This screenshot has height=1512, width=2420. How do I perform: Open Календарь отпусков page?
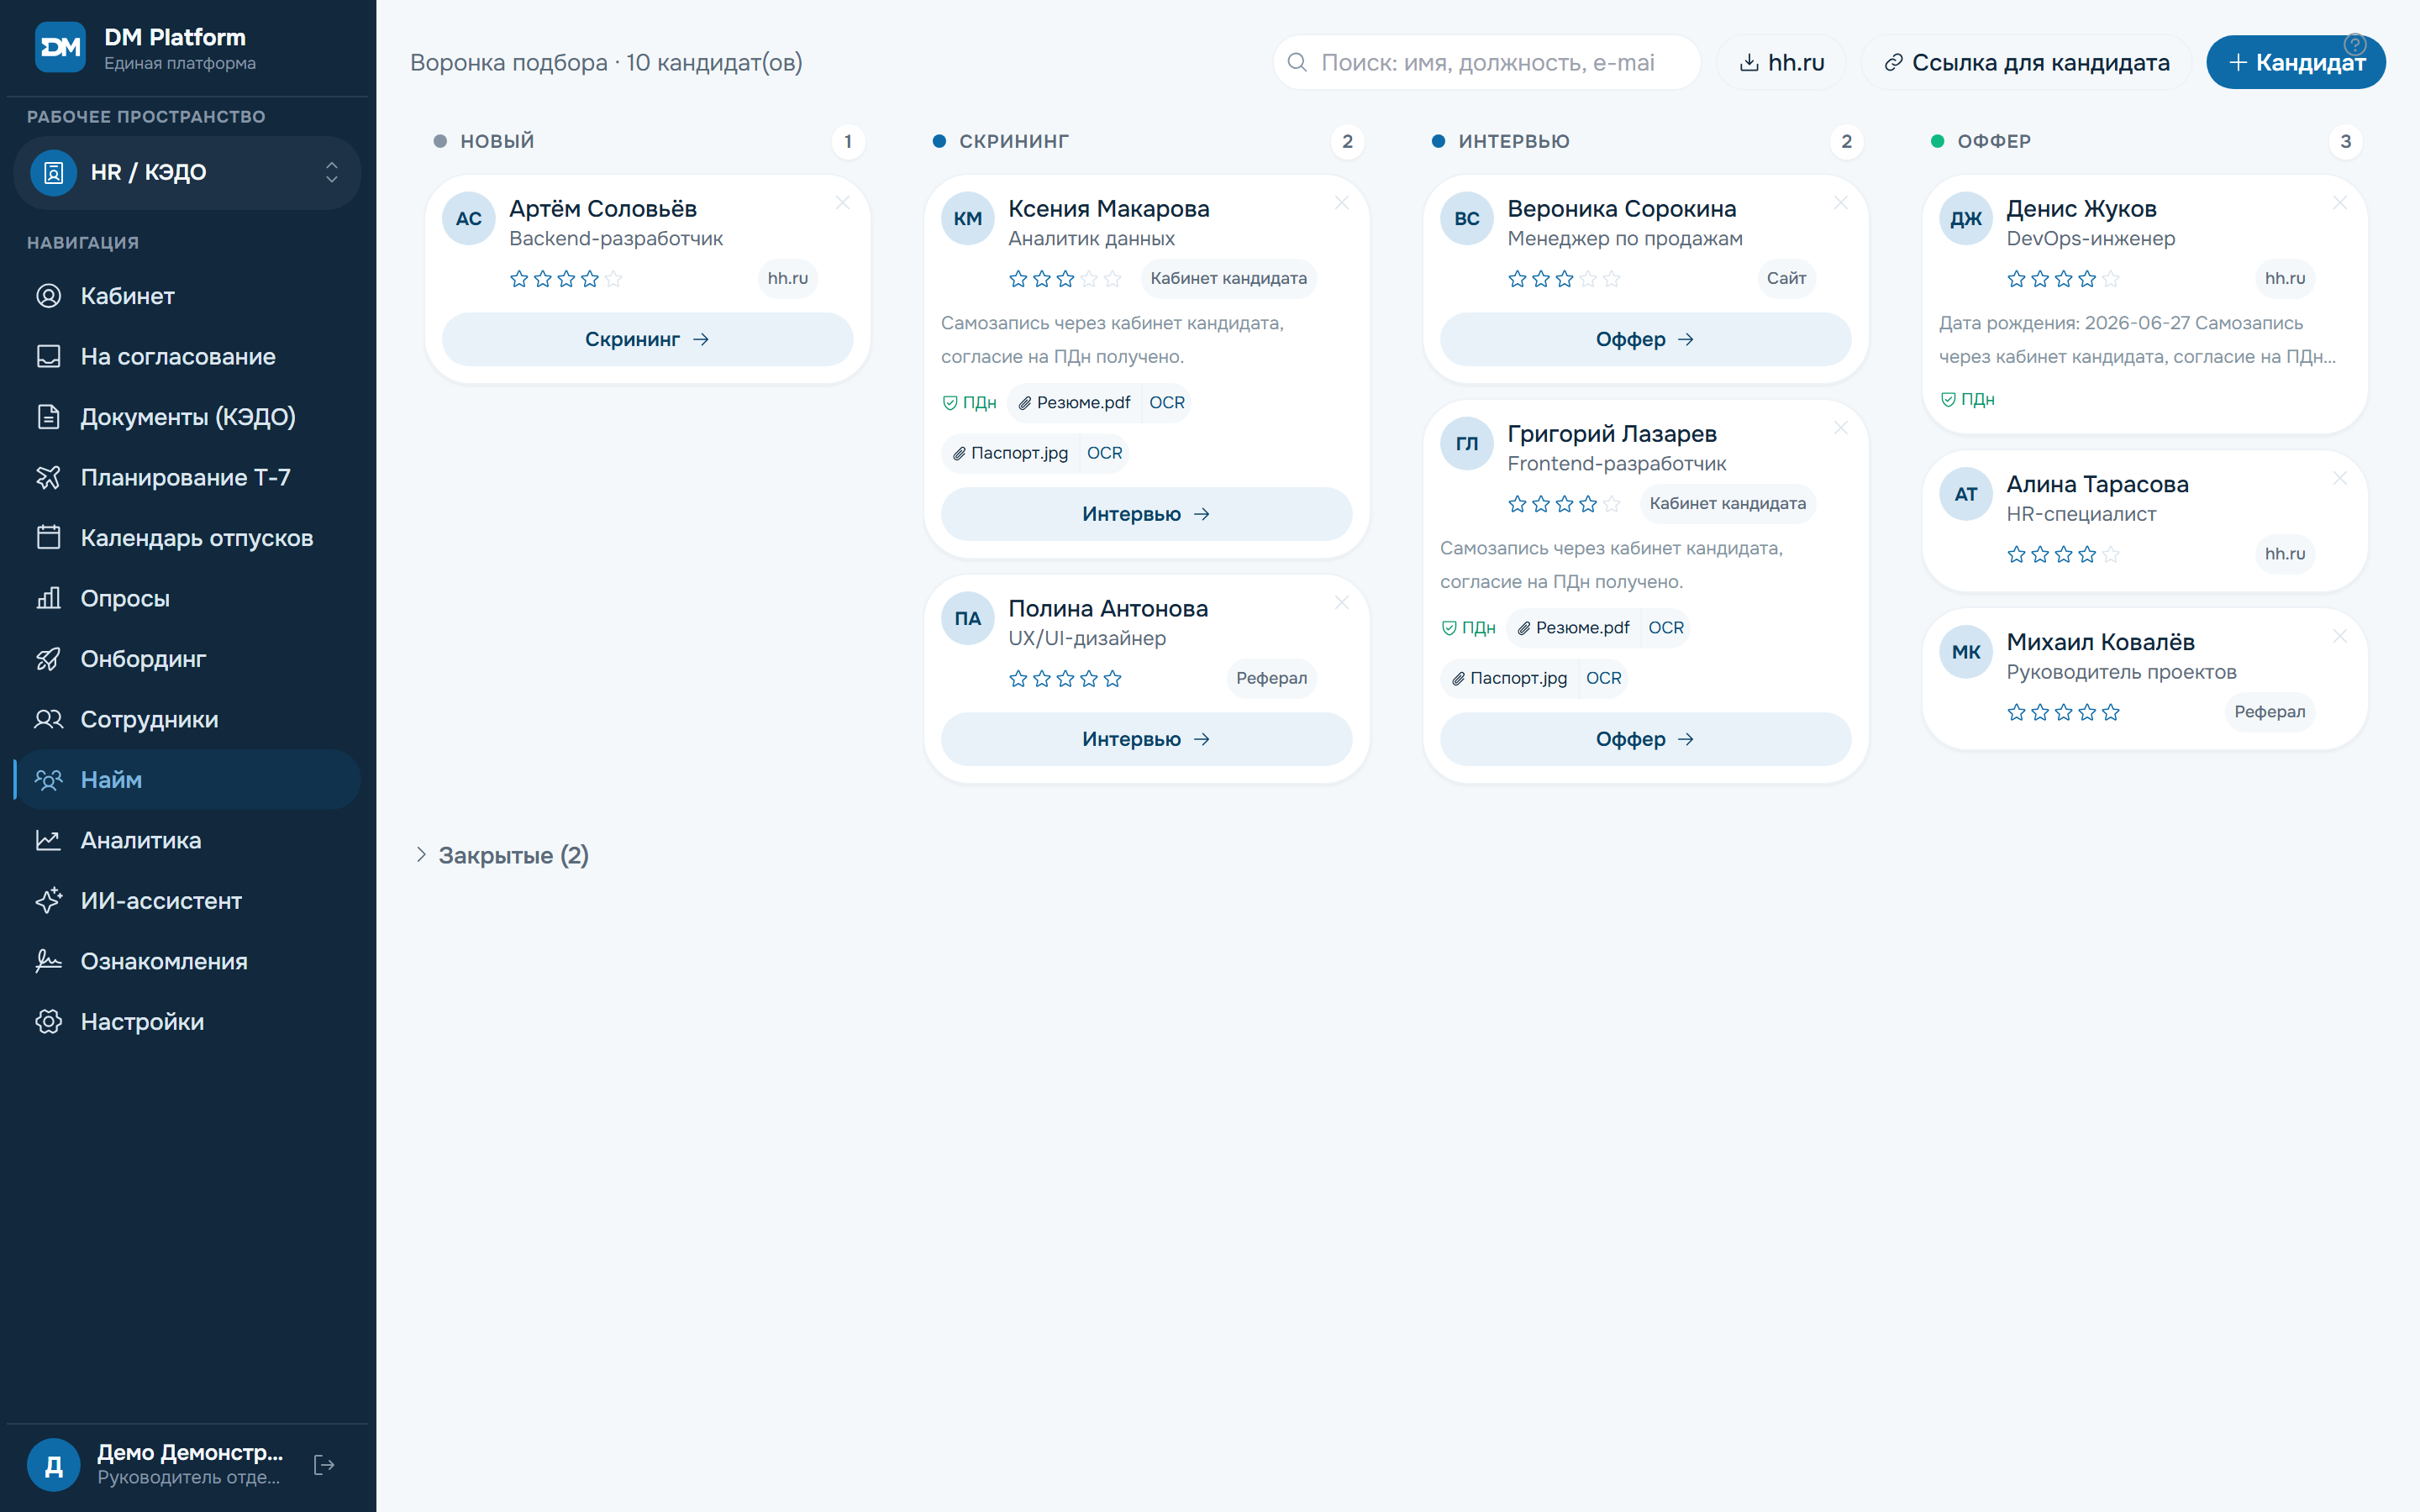pyautogui.click(x=187, y=538)
